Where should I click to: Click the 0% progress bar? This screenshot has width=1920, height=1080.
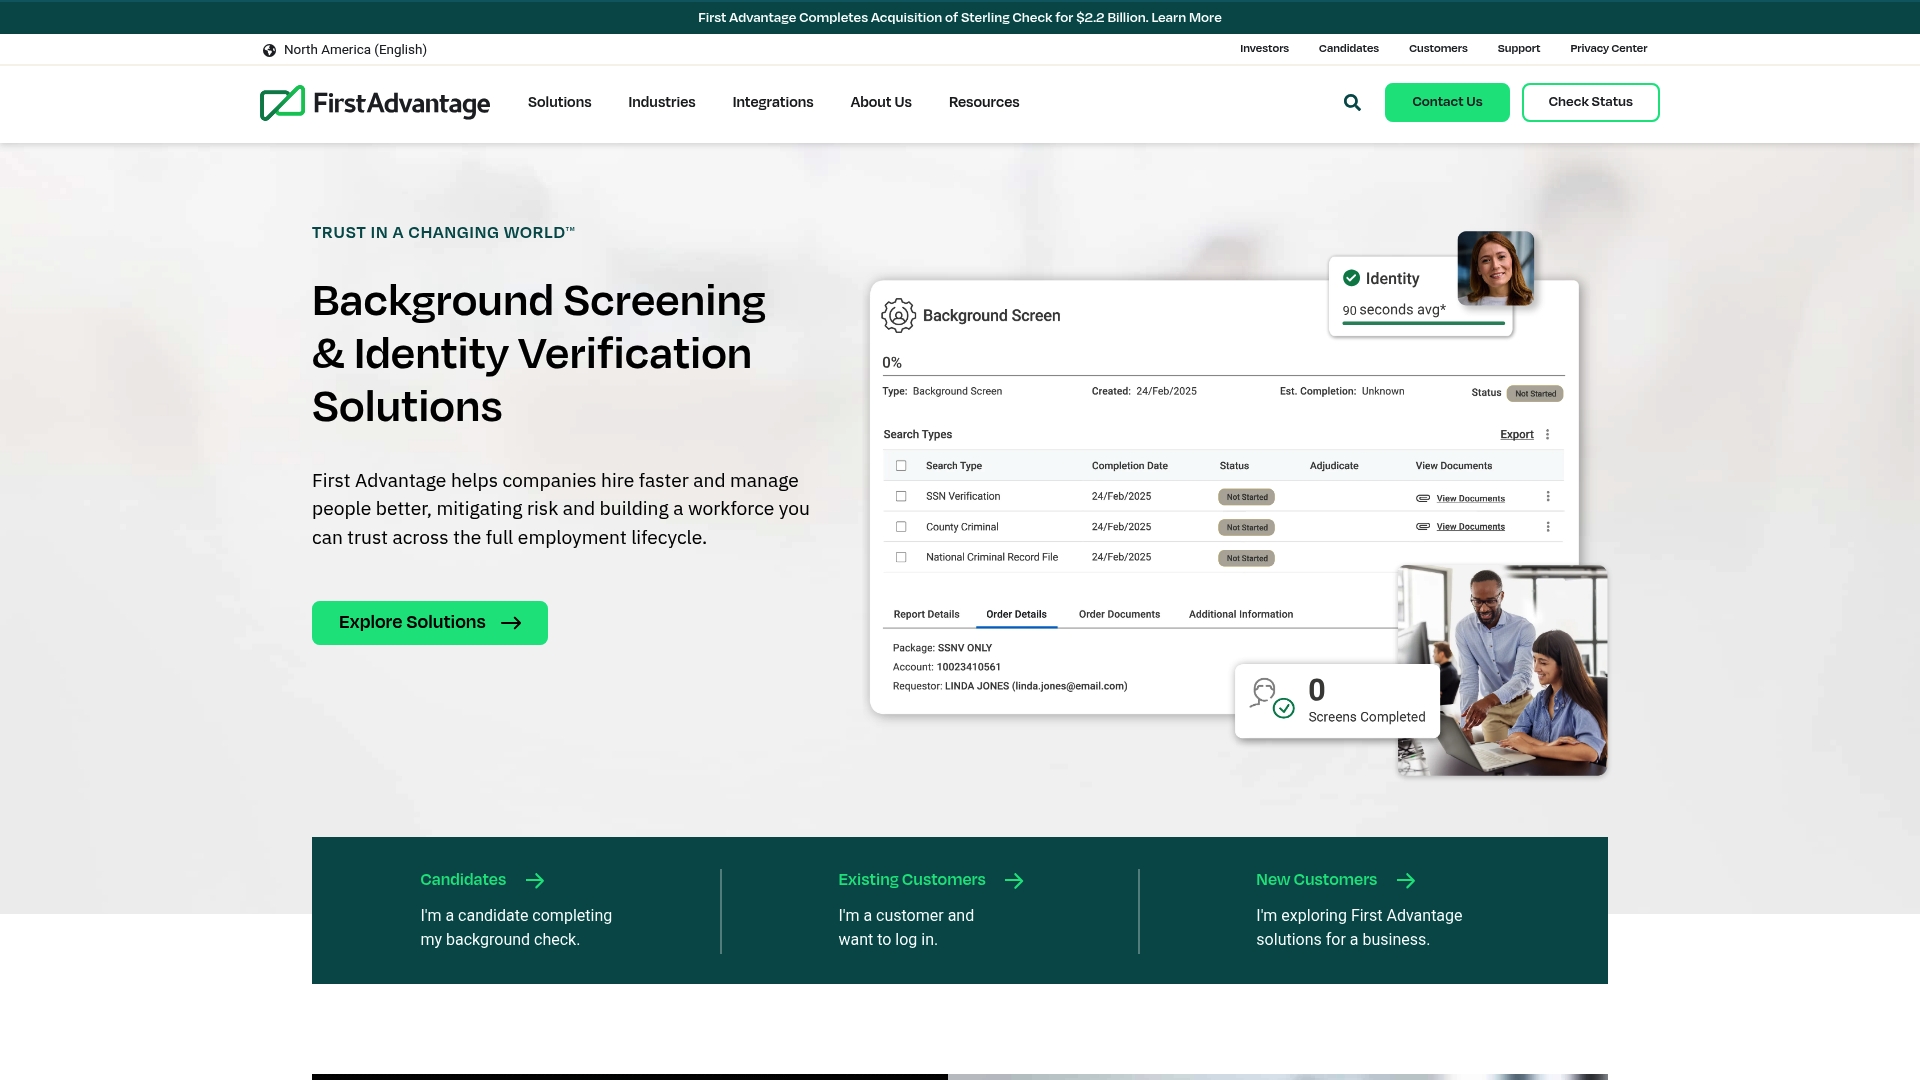(x=1223, y=375)
